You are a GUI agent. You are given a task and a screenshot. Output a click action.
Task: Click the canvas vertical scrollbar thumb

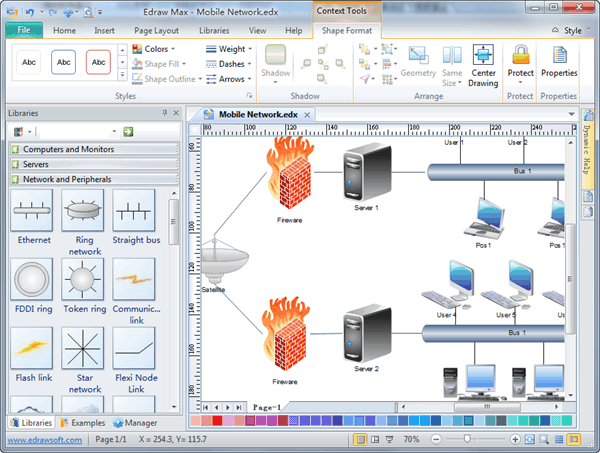point(570,279)
